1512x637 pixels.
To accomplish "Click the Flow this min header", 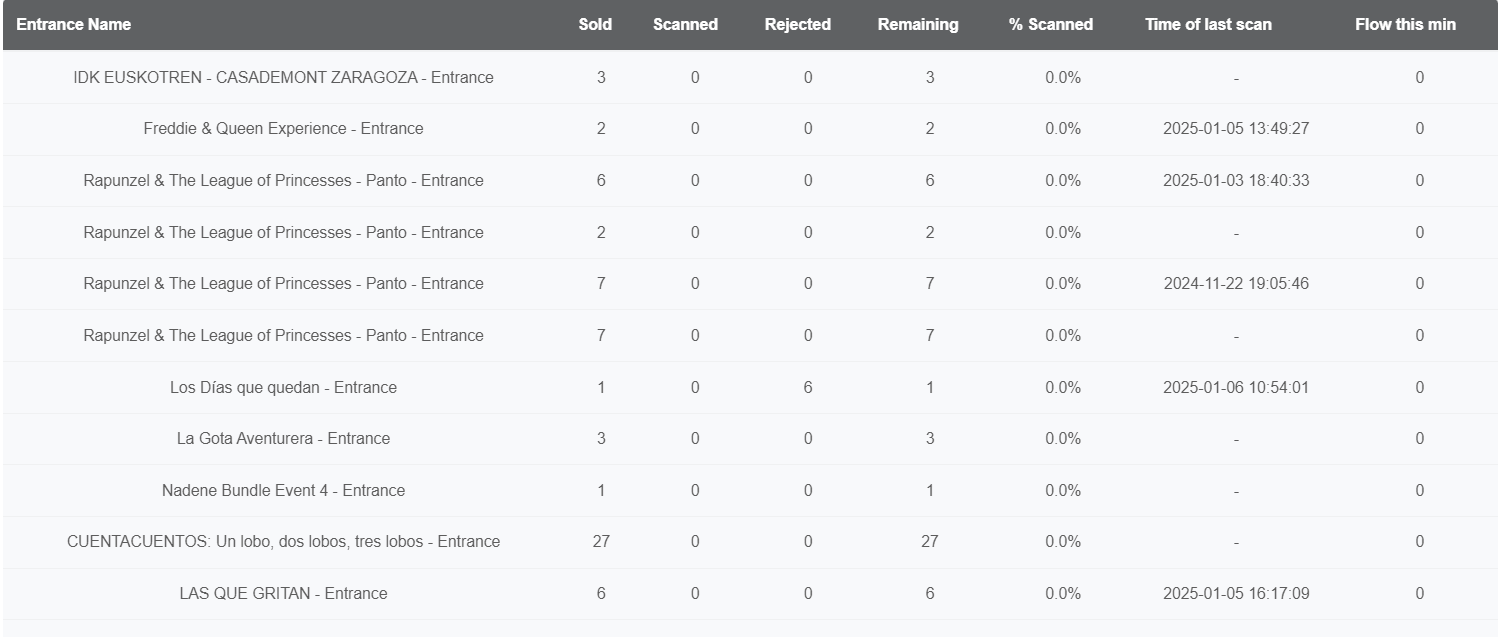I will (1406, 24).
